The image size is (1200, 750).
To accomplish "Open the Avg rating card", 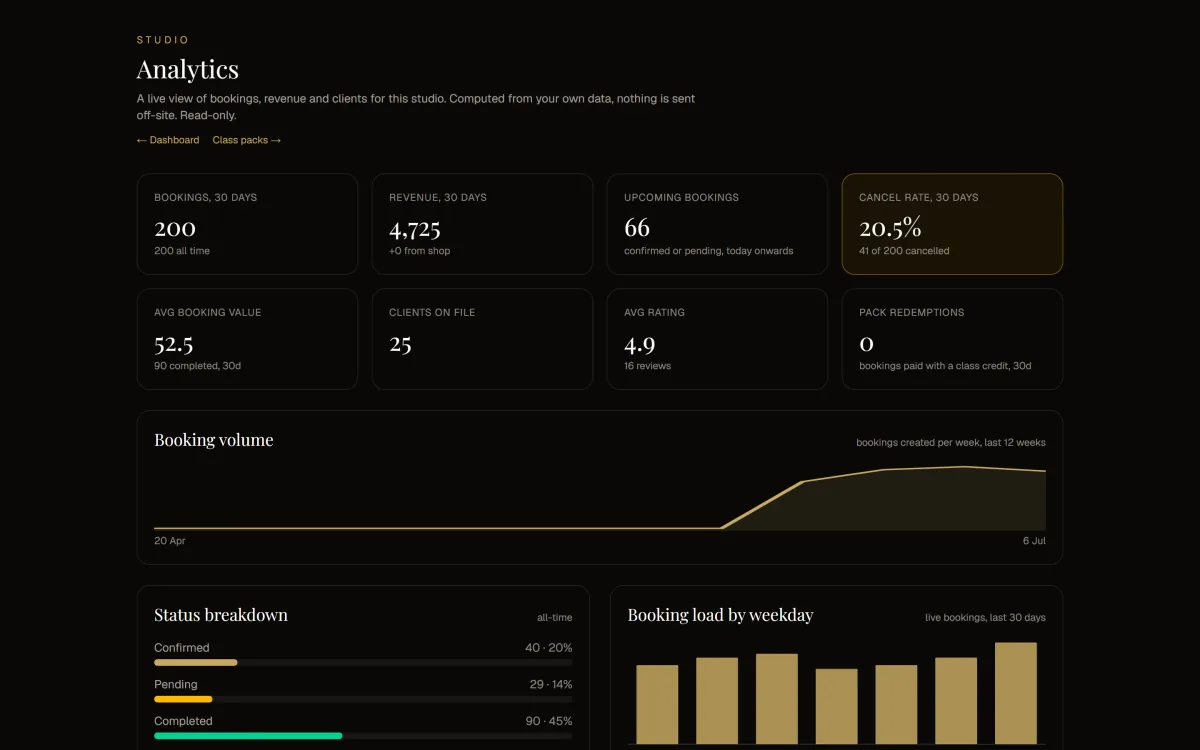I will pos(717,339).
